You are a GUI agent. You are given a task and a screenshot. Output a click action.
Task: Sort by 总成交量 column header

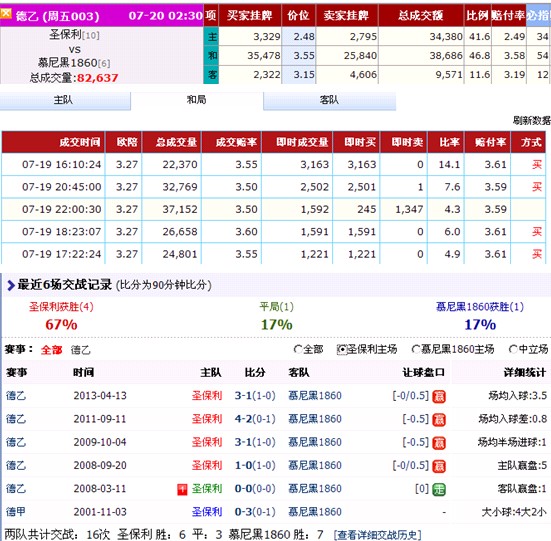(171, 142)
